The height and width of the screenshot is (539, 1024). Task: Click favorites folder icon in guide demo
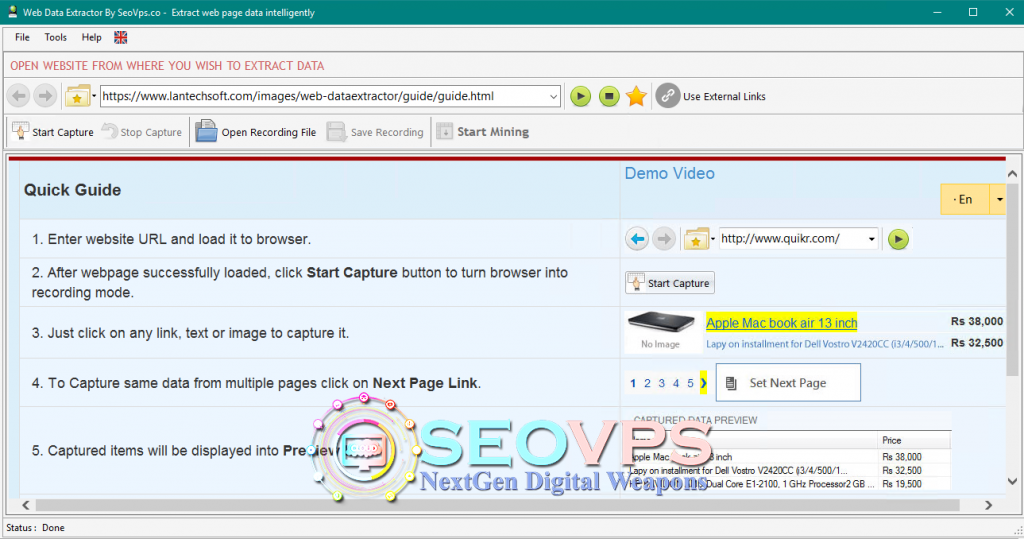696,239
